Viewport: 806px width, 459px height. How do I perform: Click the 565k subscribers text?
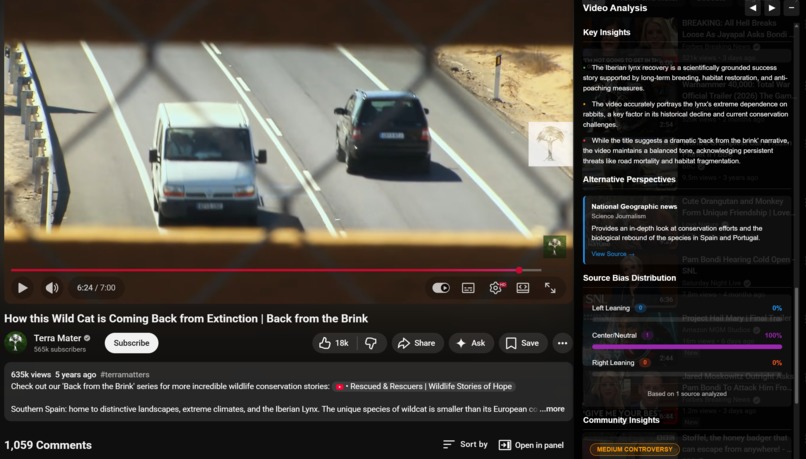tap(60, 349)
